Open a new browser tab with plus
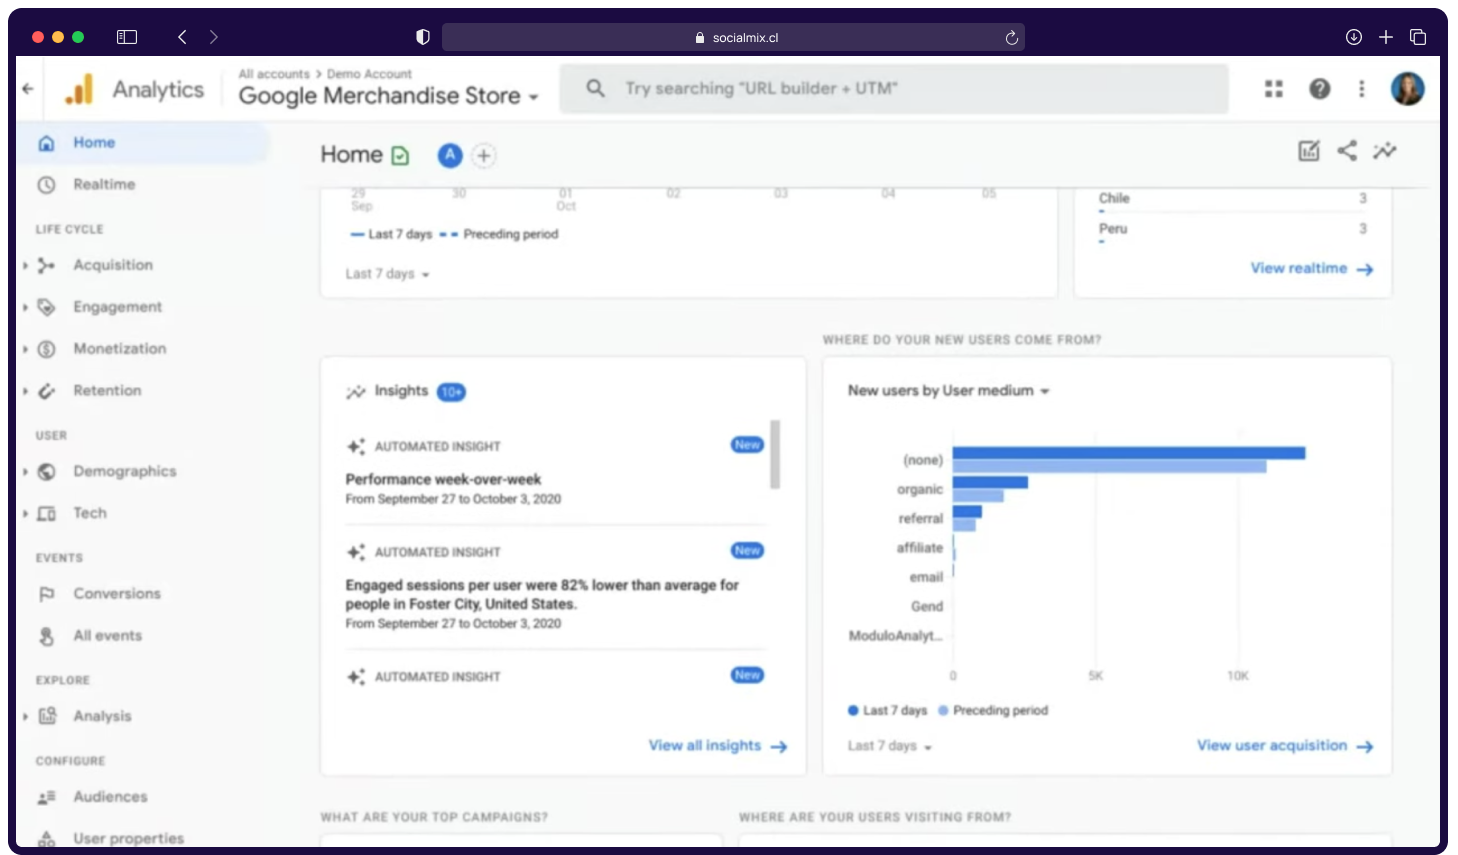1458x855 pixels. [1386, 37]
